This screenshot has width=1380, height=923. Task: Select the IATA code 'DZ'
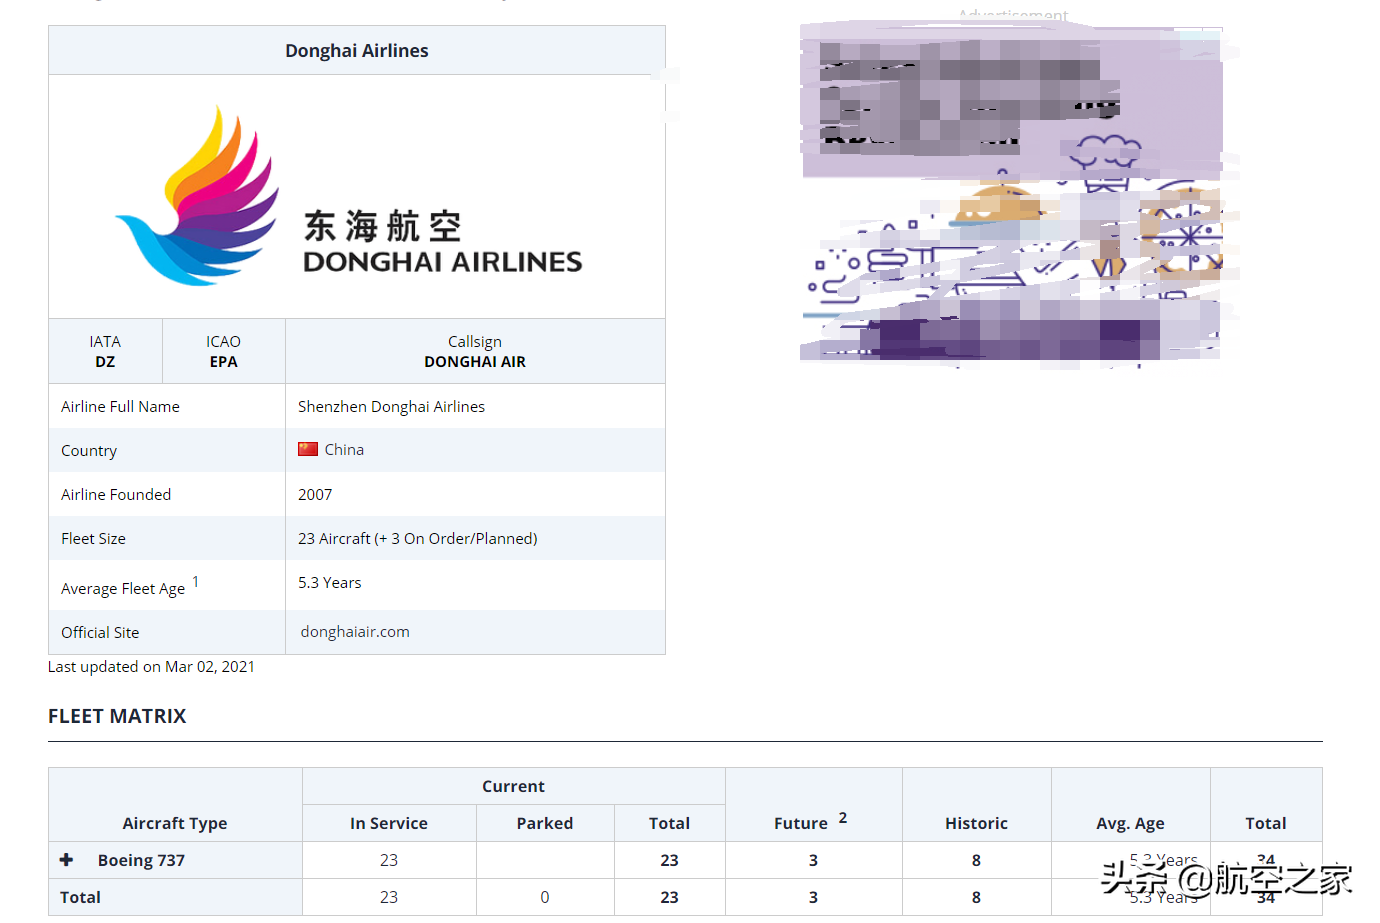click(x=105, y=362)
